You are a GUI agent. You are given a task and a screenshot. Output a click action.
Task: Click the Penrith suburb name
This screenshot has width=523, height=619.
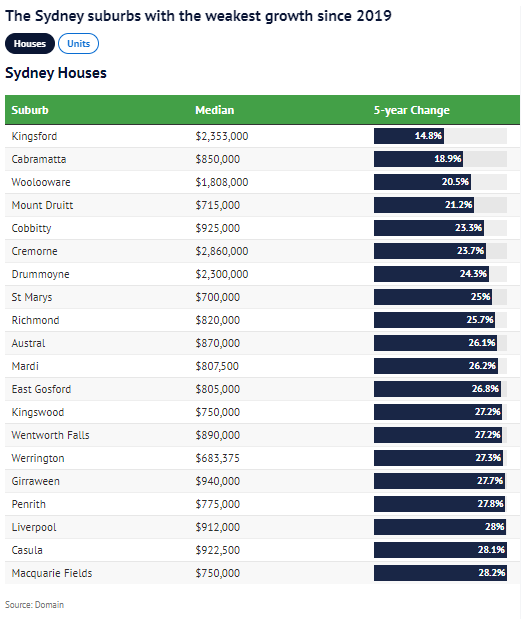pos(28,504)
